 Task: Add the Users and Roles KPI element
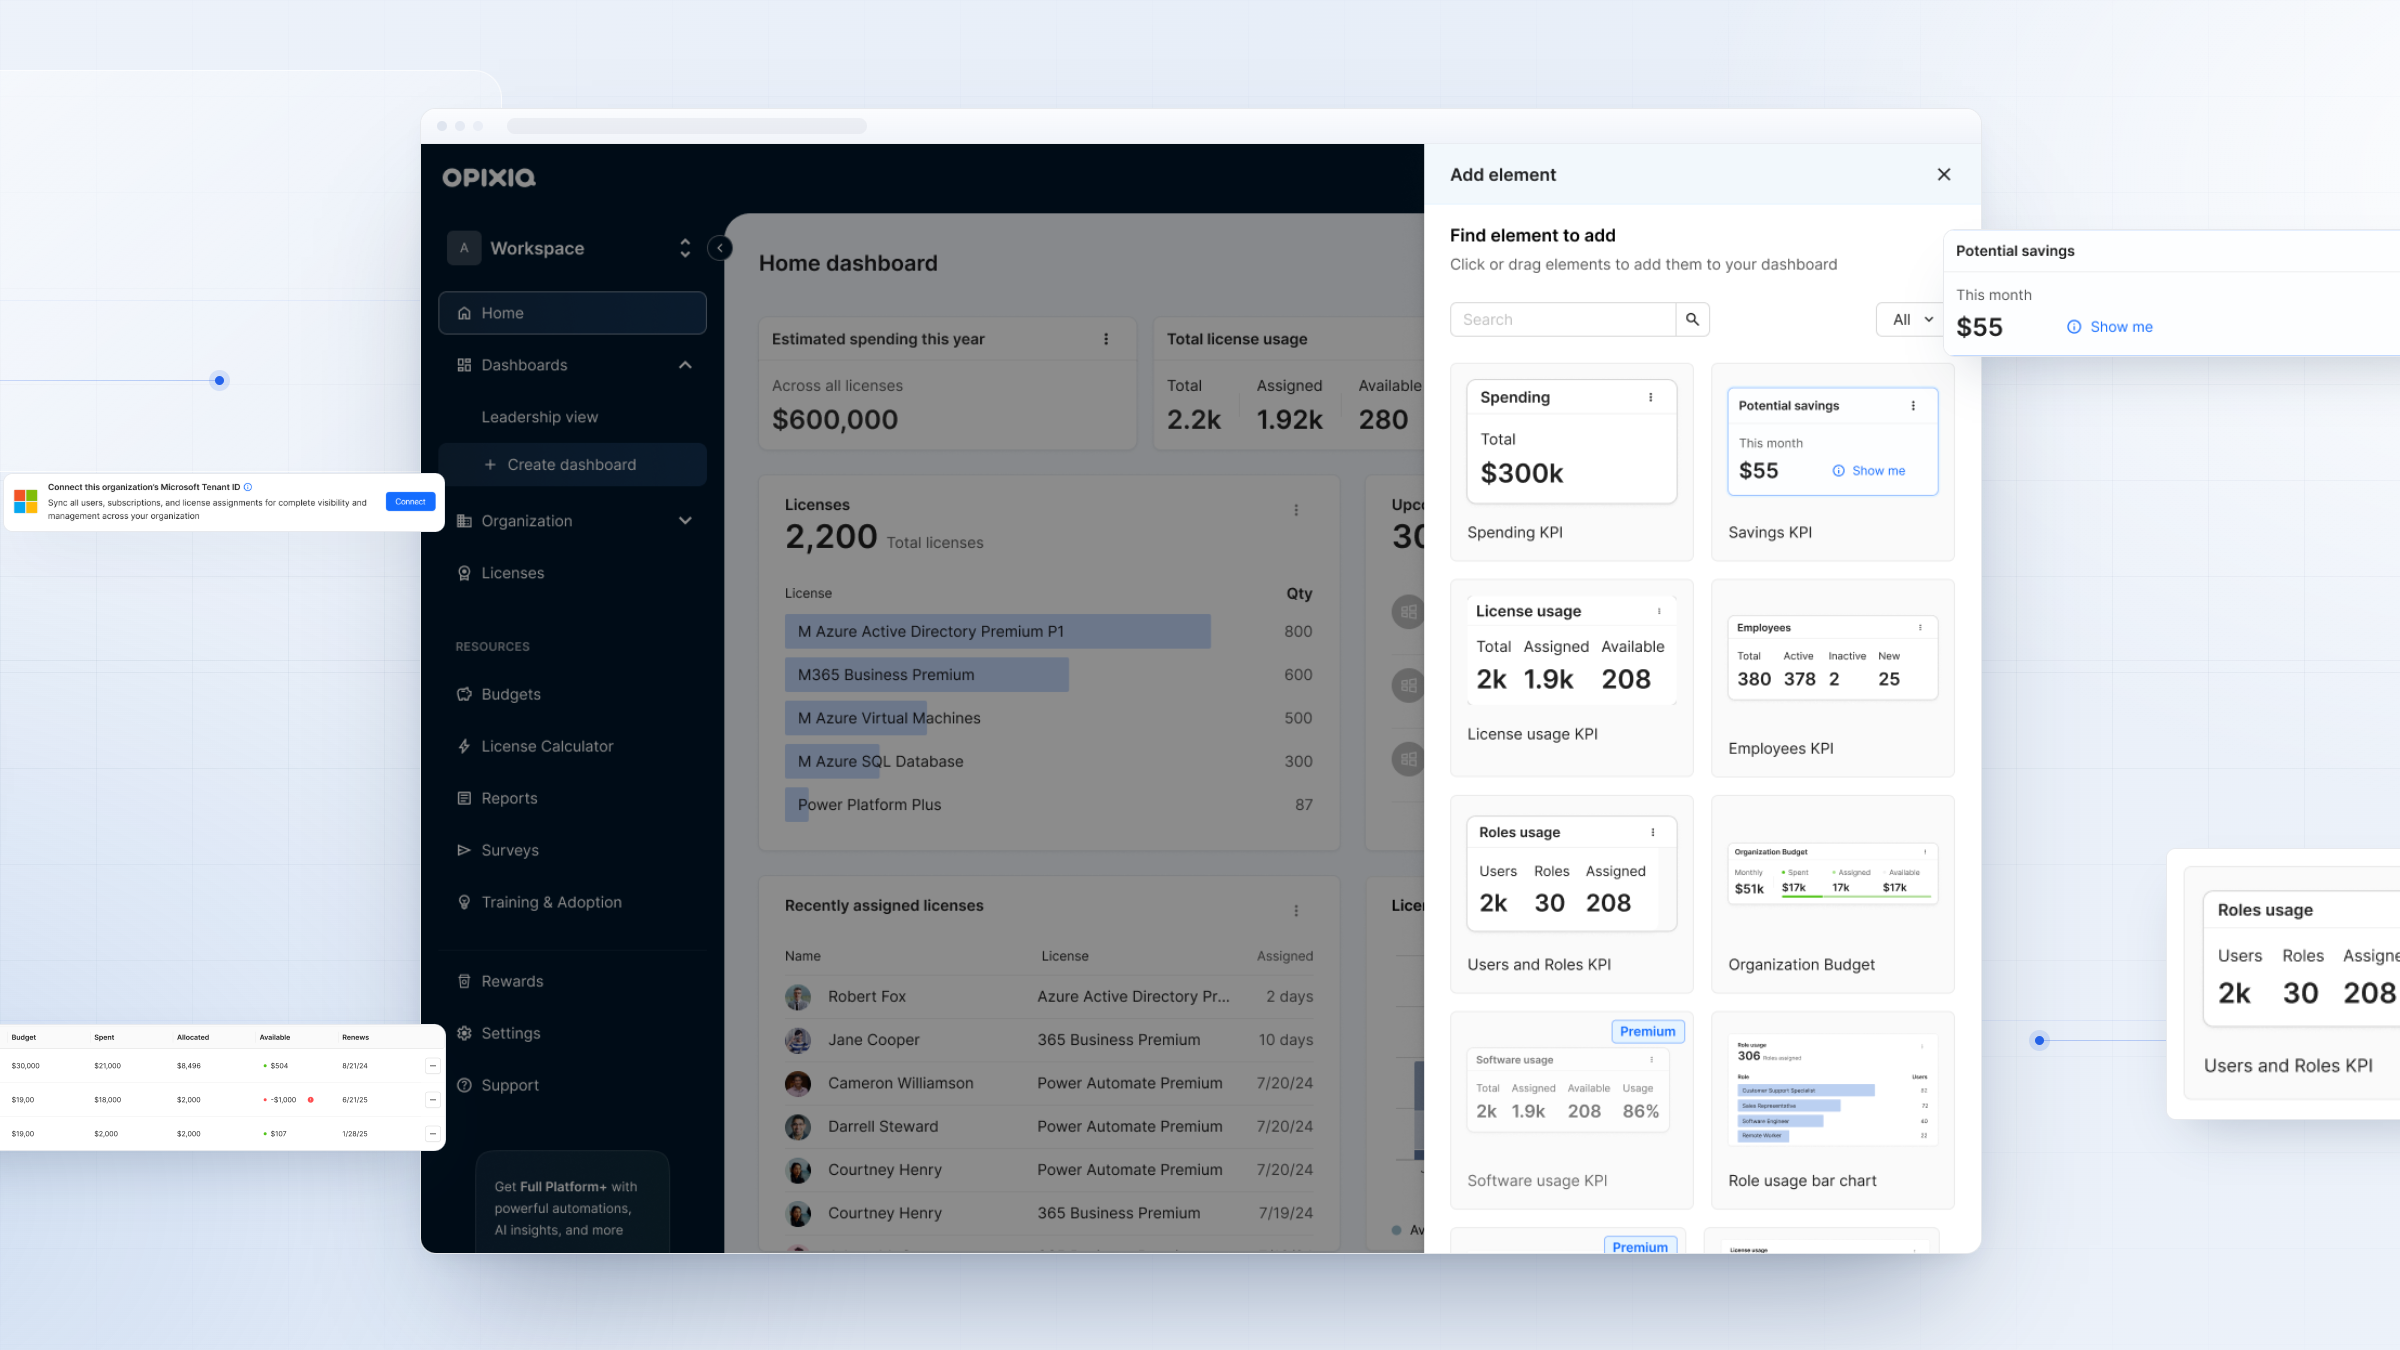point(1571,894)
